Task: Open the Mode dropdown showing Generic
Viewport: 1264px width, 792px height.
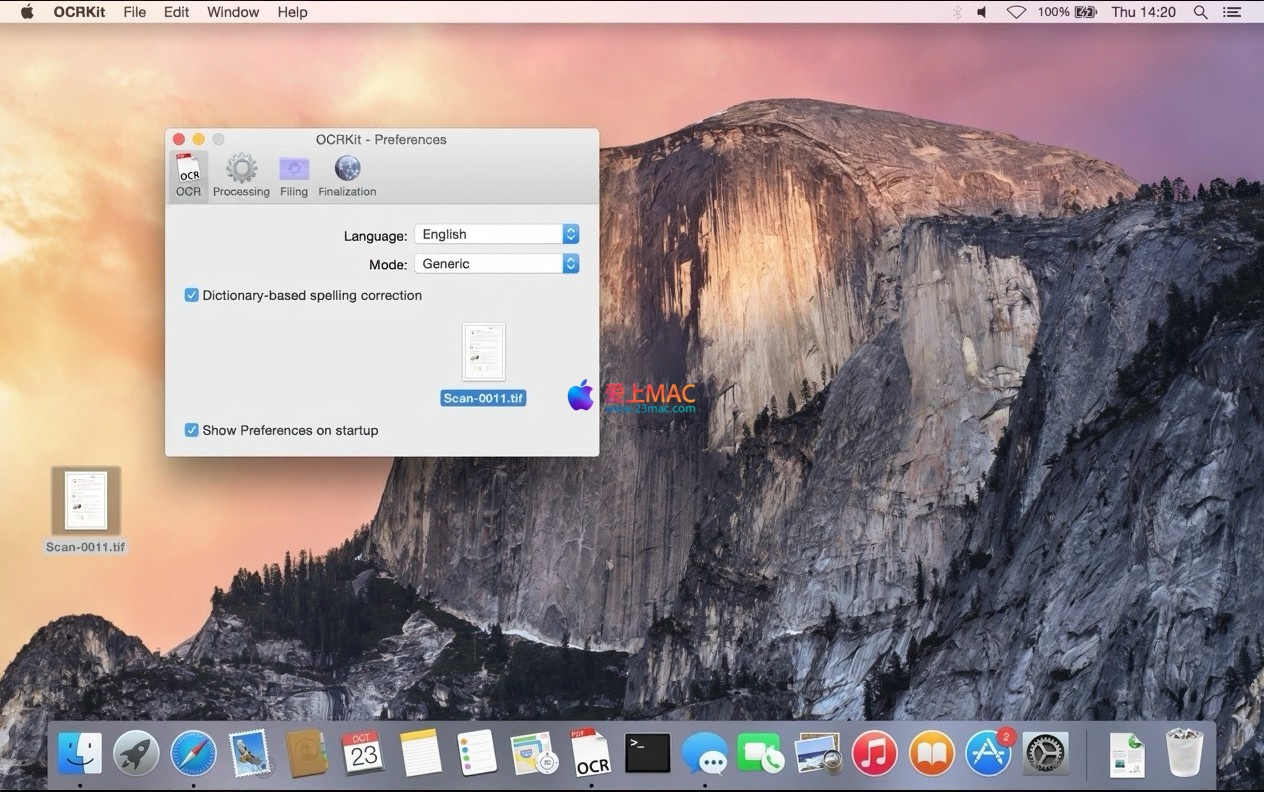Action: (497, 264)
